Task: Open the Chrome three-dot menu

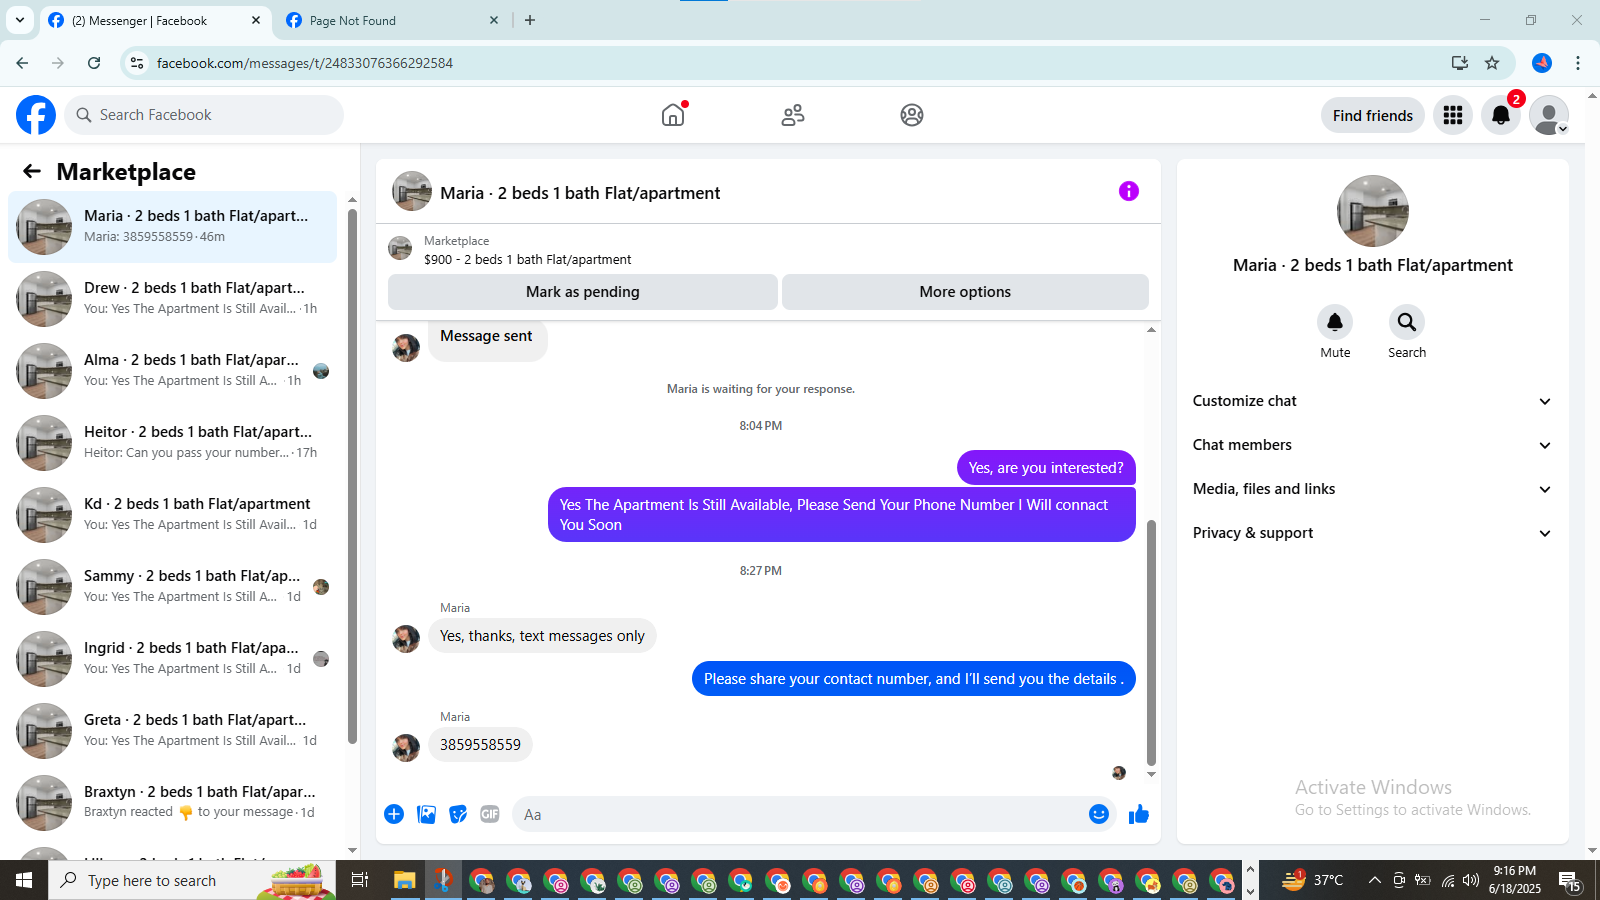Action: (x=1578, y=63)
